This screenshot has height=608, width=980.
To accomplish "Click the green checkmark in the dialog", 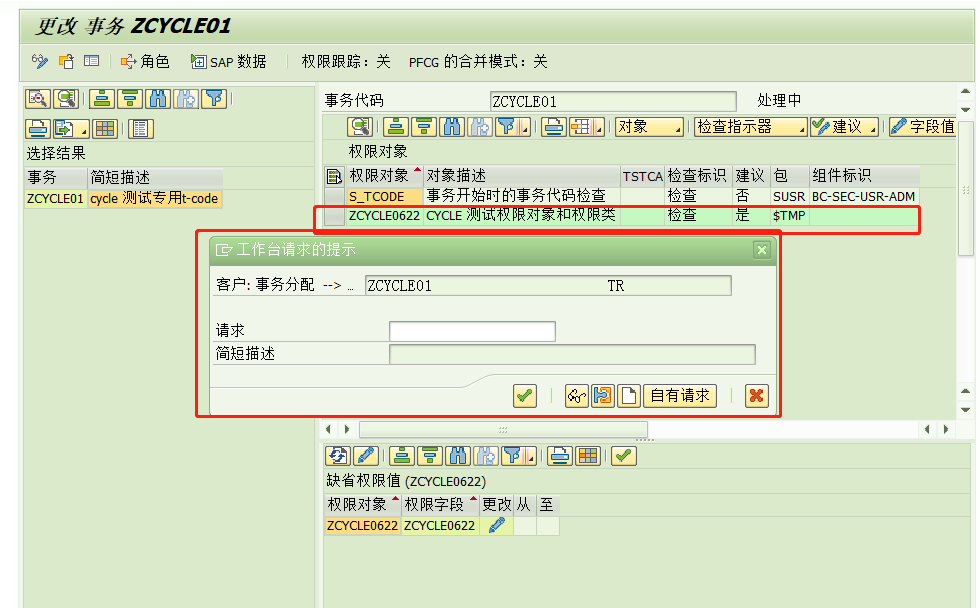I will pos(525,396).
